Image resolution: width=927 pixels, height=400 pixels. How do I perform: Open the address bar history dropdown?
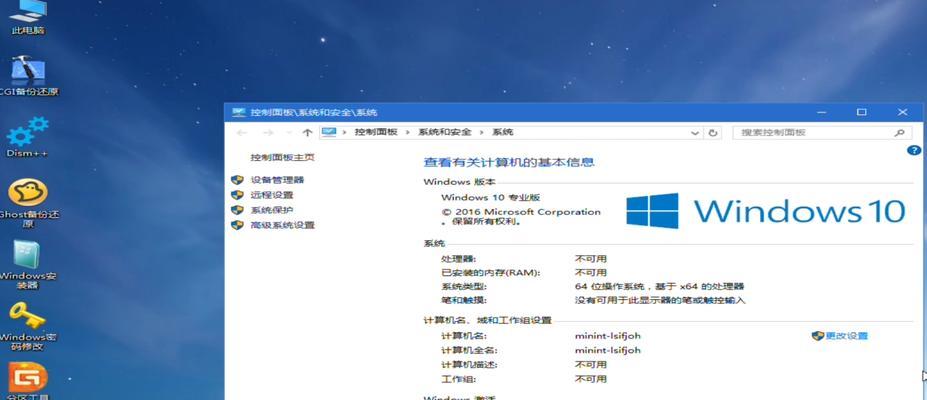point(695,133)
